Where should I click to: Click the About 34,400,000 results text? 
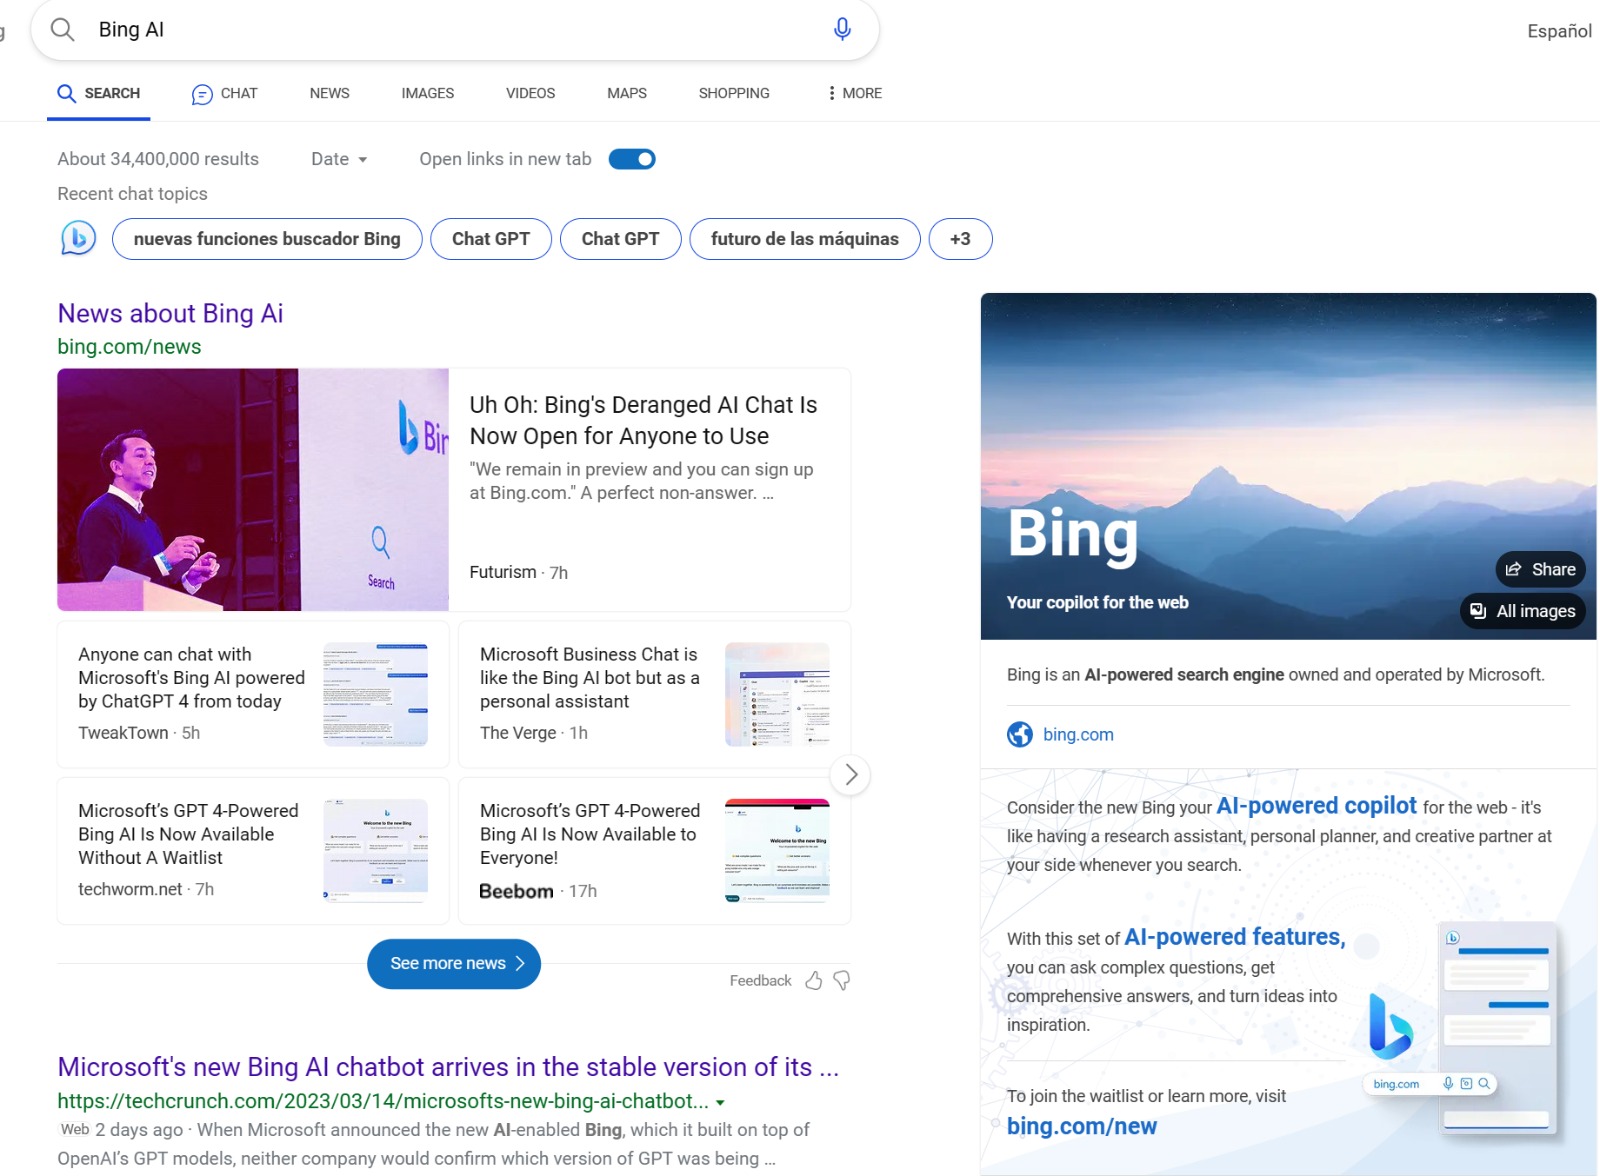158,159
